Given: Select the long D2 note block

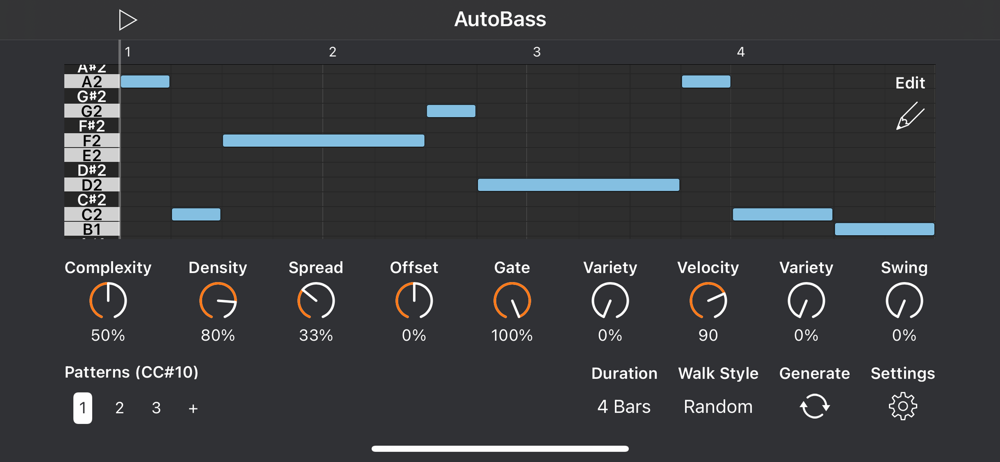Looking at the screenshot, I should (x=578, y=185).
